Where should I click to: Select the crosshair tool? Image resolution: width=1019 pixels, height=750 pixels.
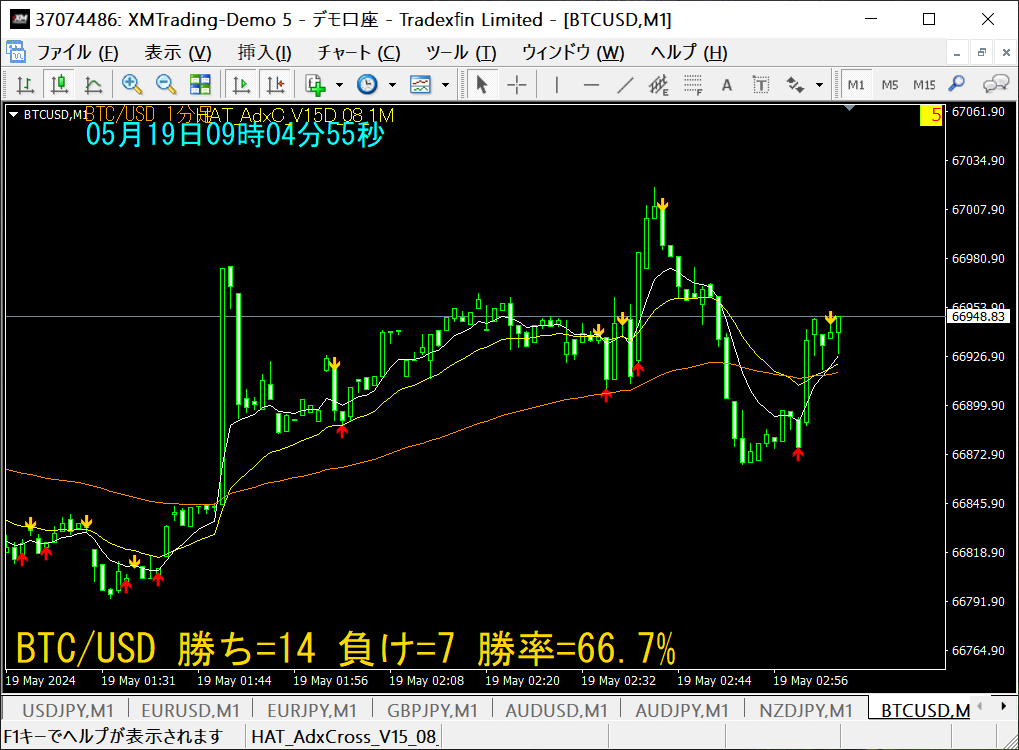[517, 84]
